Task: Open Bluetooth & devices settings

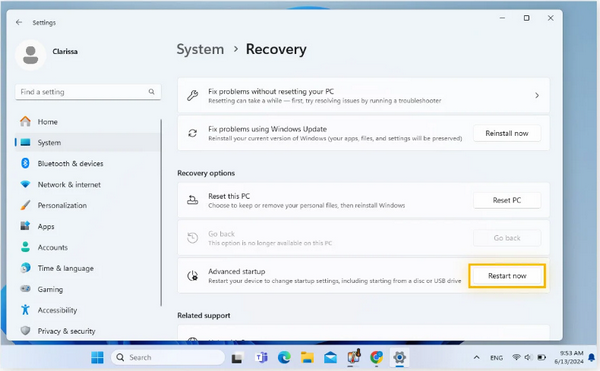Action: 88,163
